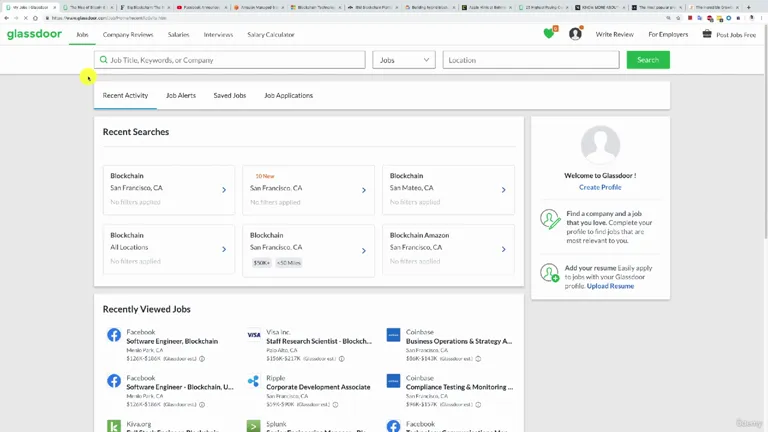
Task: Click the large profile avatar placeholder
Action: (600, 144)
